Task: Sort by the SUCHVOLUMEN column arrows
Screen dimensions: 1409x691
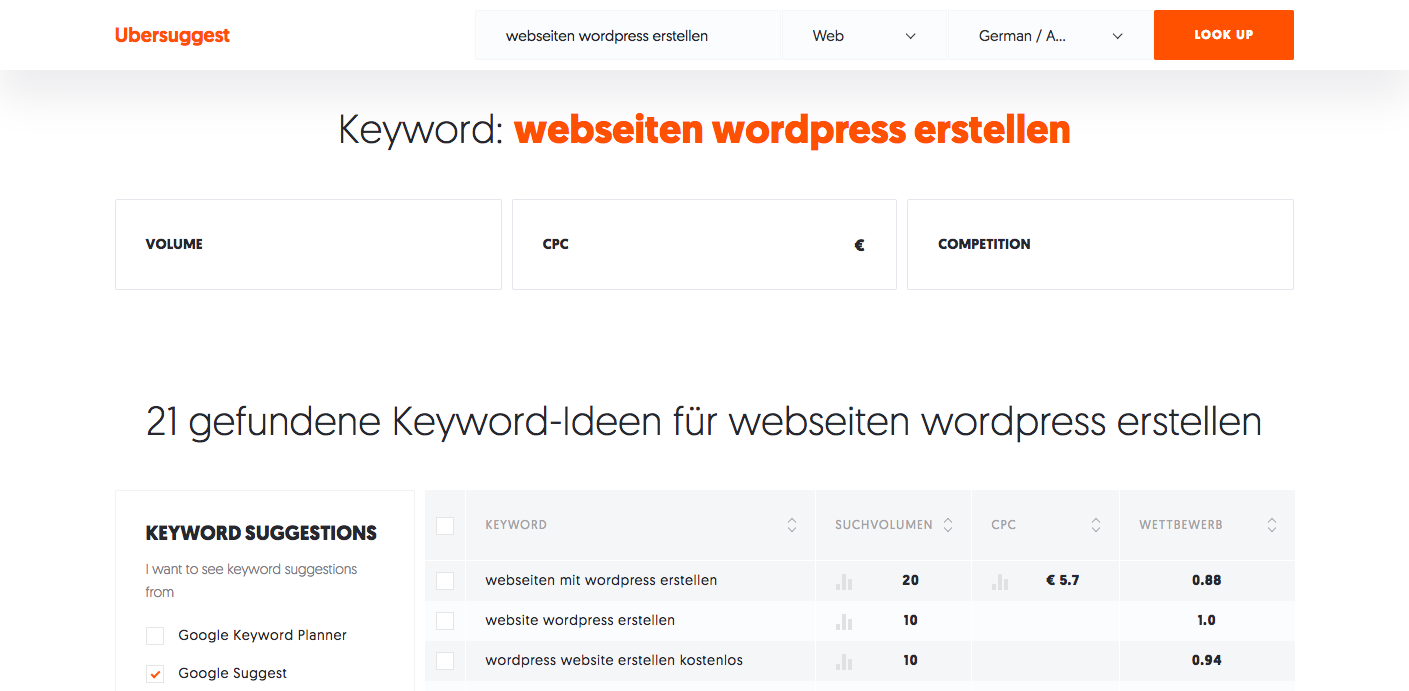Action: coord(948,525)
